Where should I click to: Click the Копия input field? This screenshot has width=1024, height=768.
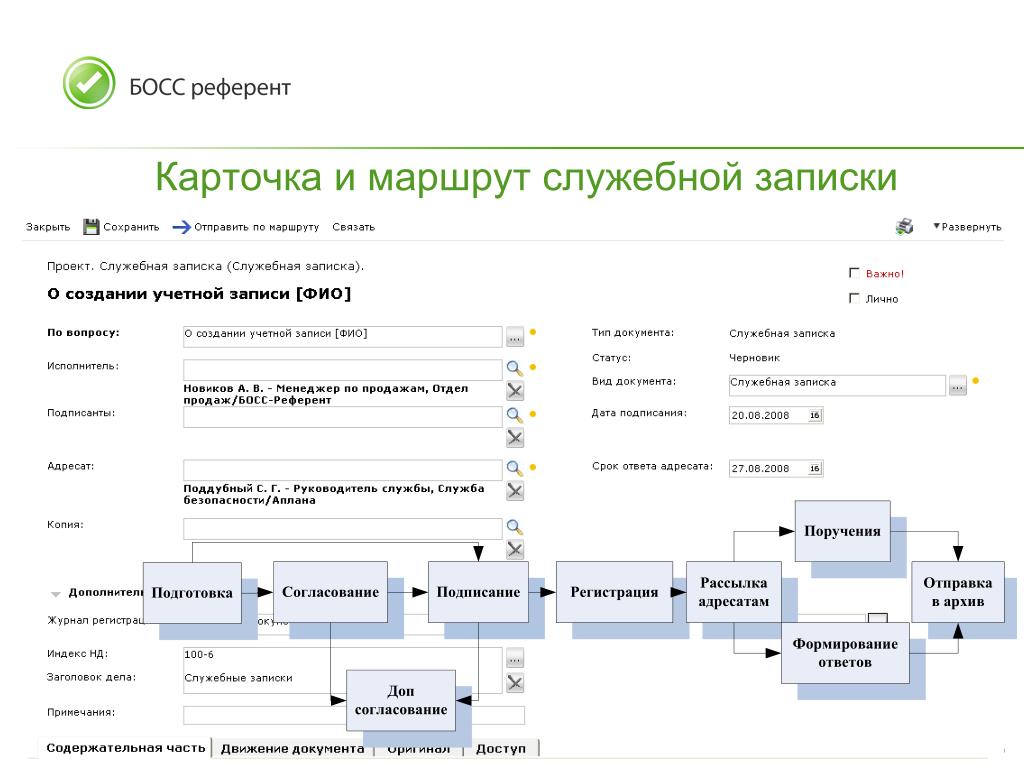[x=342, y=528]
